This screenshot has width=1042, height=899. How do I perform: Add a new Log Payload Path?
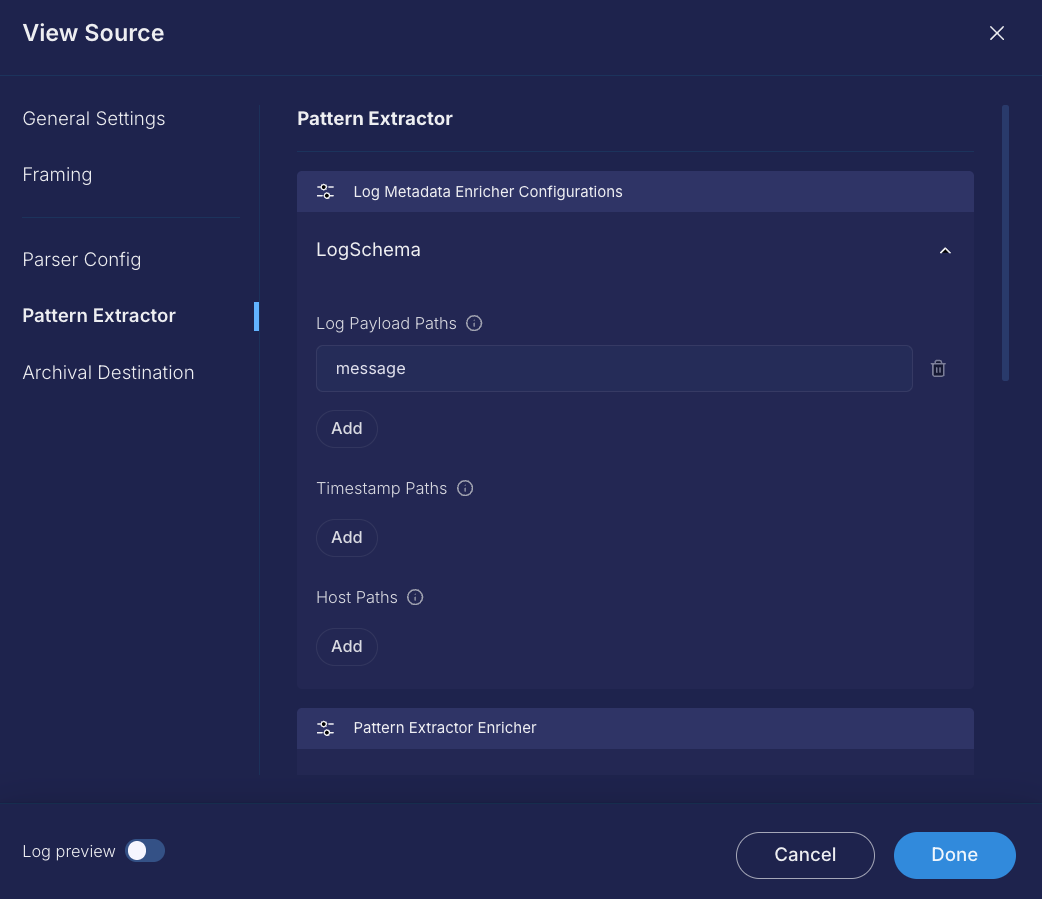pos(347,428)
